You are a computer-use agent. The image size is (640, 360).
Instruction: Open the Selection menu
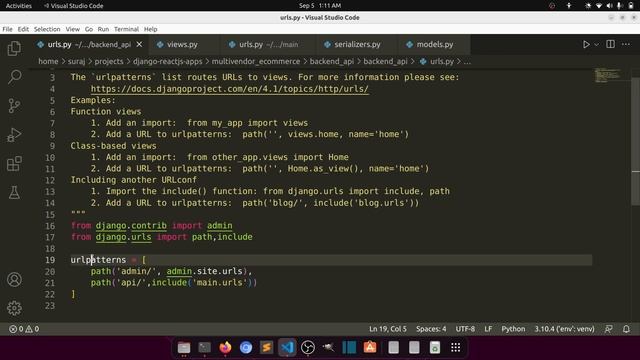47,29
